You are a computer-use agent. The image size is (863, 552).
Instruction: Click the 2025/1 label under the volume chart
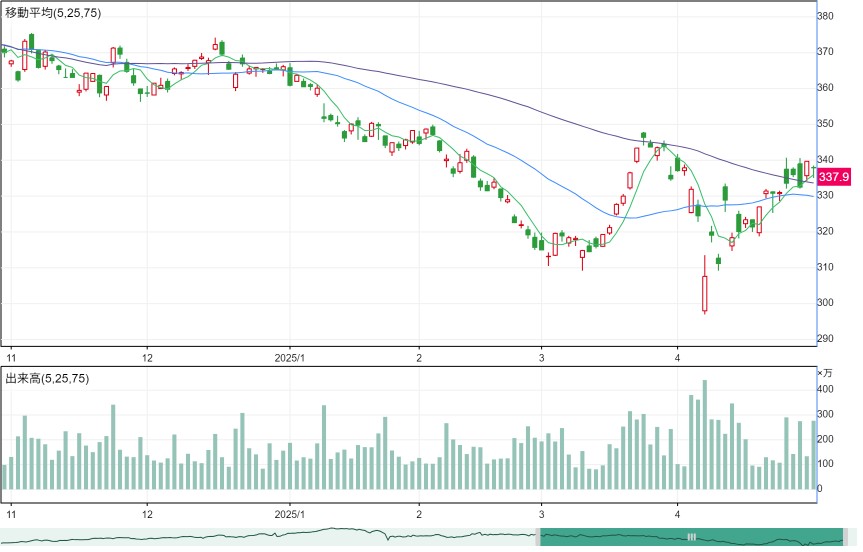coord(290,515)
